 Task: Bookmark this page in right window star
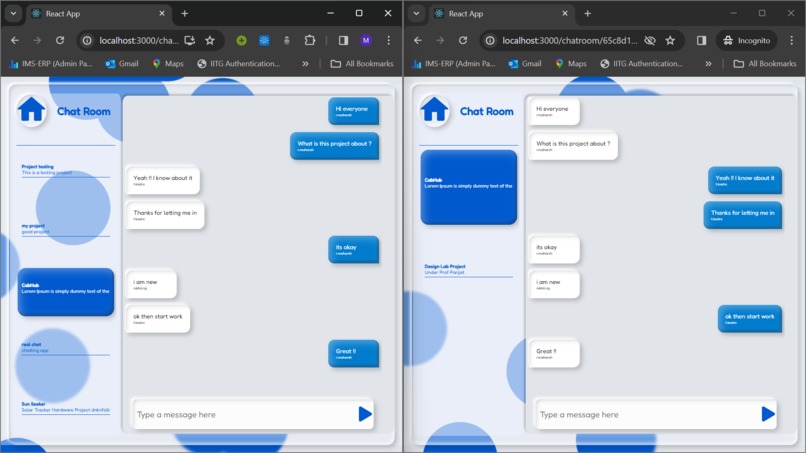670,40
